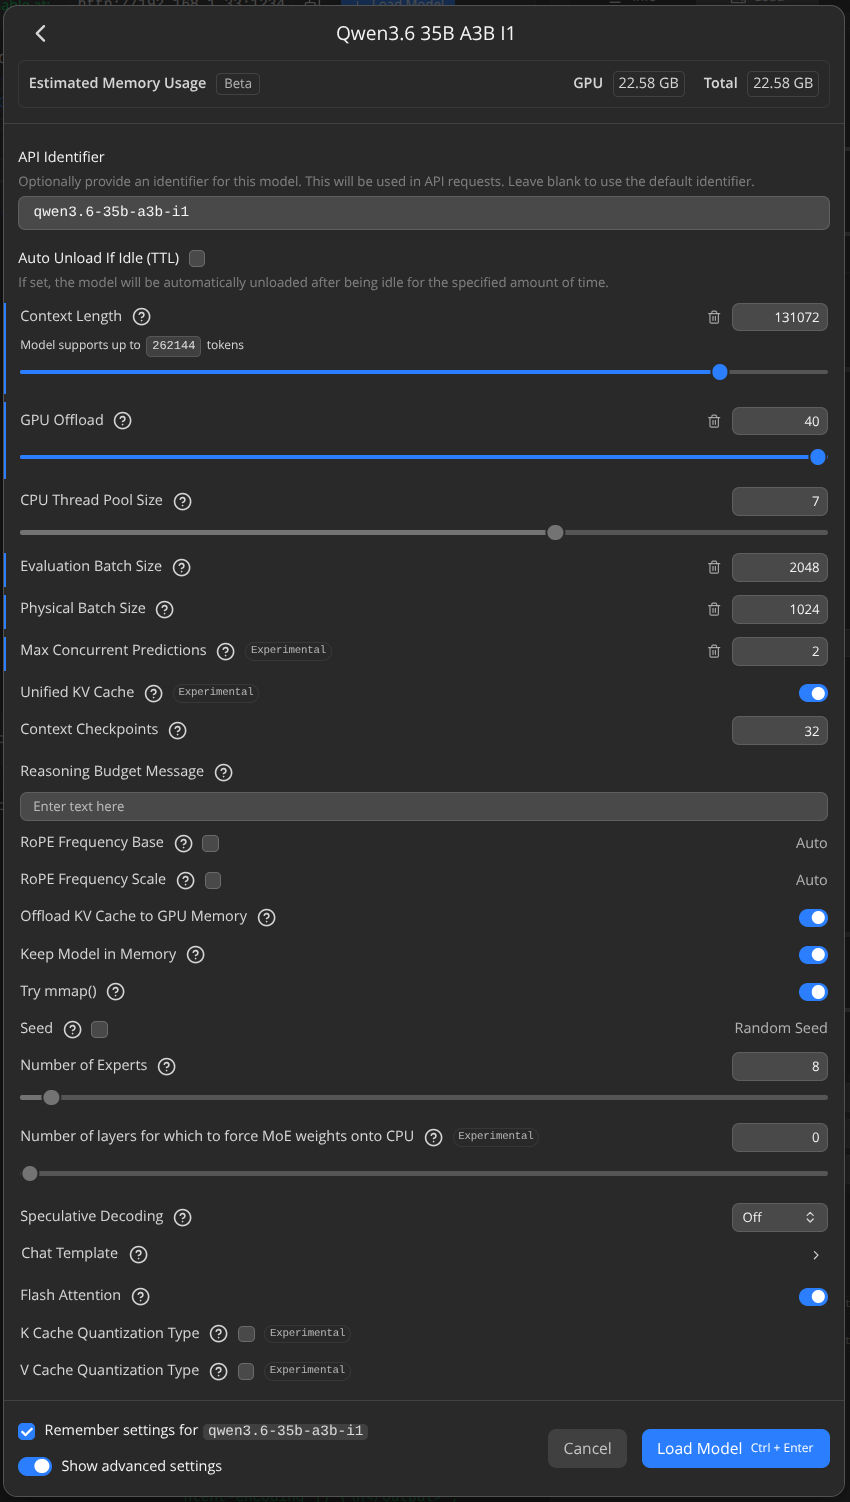Open help icon for K Cache Quantization Type
Screen dimensions: 850x1502
click(219, 1334)
